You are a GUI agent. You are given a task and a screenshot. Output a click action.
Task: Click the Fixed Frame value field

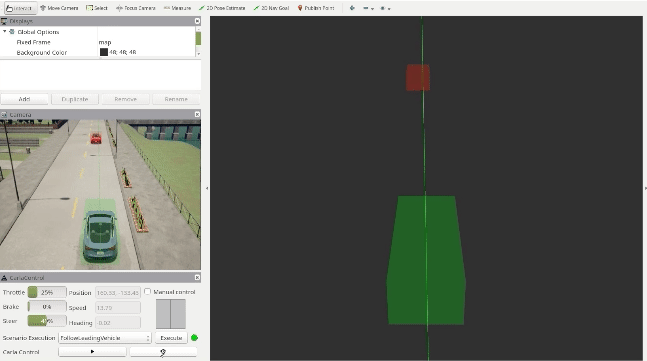tap(146, 42)
